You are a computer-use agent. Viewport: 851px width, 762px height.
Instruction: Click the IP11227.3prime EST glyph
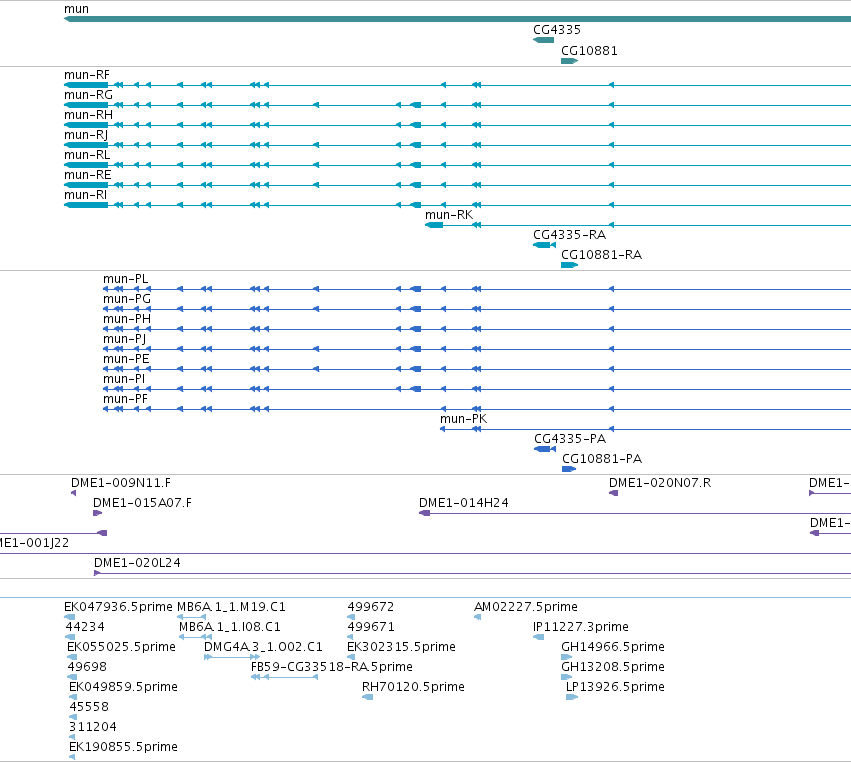tap(538, 637)
